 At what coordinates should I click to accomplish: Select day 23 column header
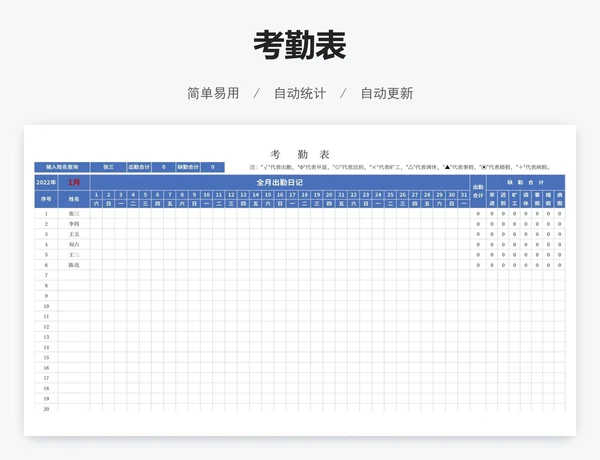[366, 195]
